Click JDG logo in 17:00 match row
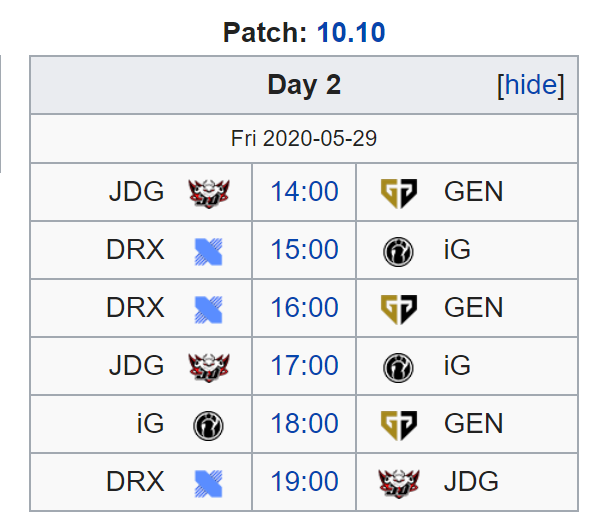This screenshot has width=616, height=526. [x=209, y=367]
